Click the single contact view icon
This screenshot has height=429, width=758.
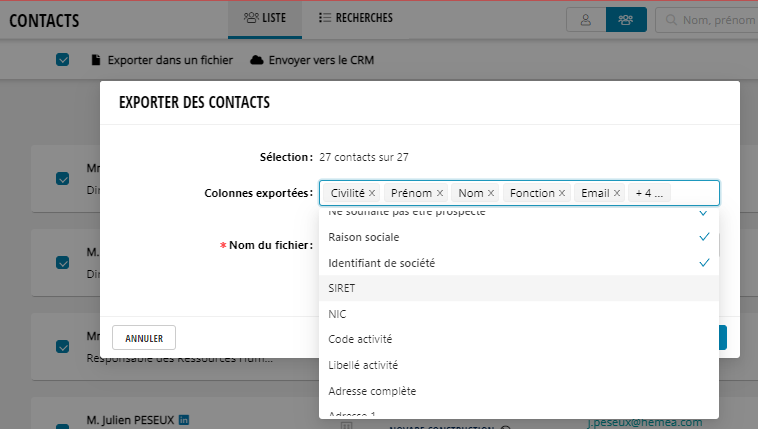coord(586,20)
